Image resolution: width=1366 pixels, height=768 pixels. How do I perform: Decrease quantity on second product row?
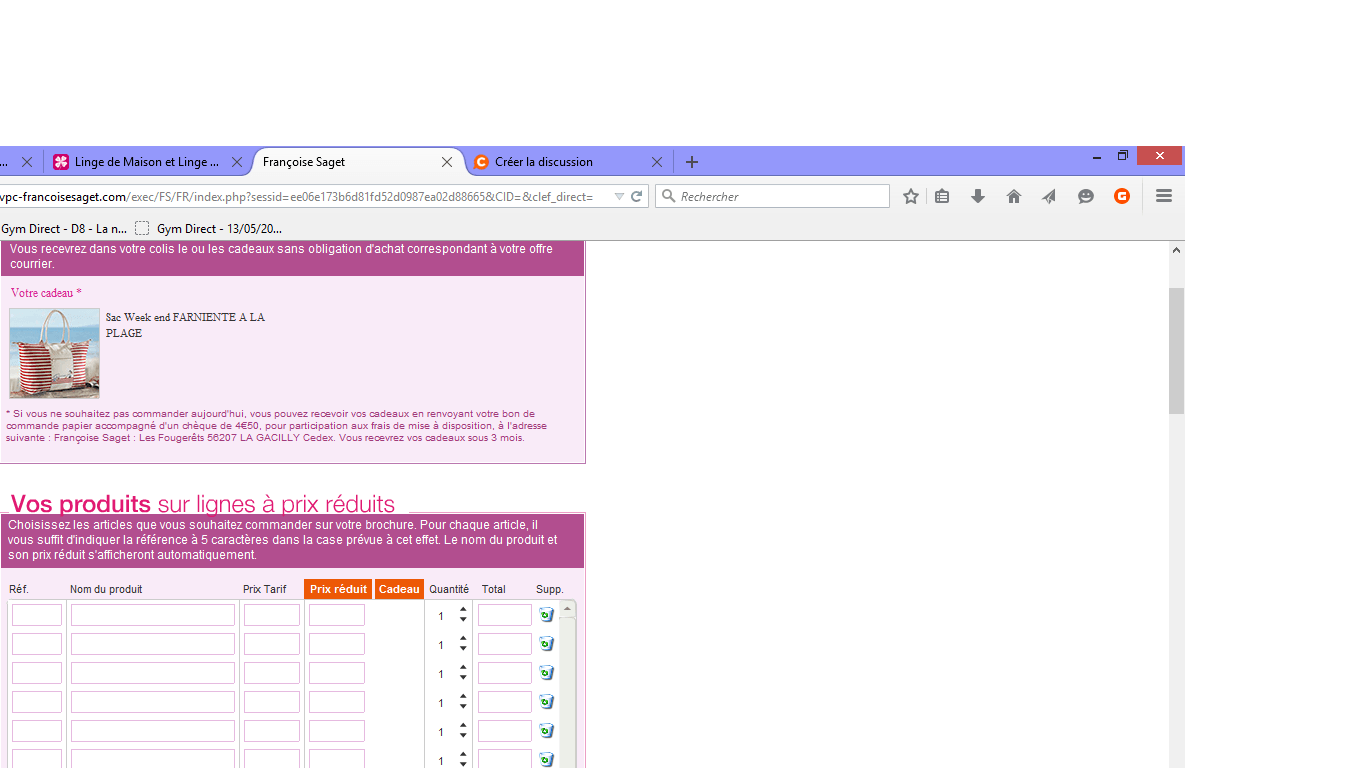(x=463, y=650)
